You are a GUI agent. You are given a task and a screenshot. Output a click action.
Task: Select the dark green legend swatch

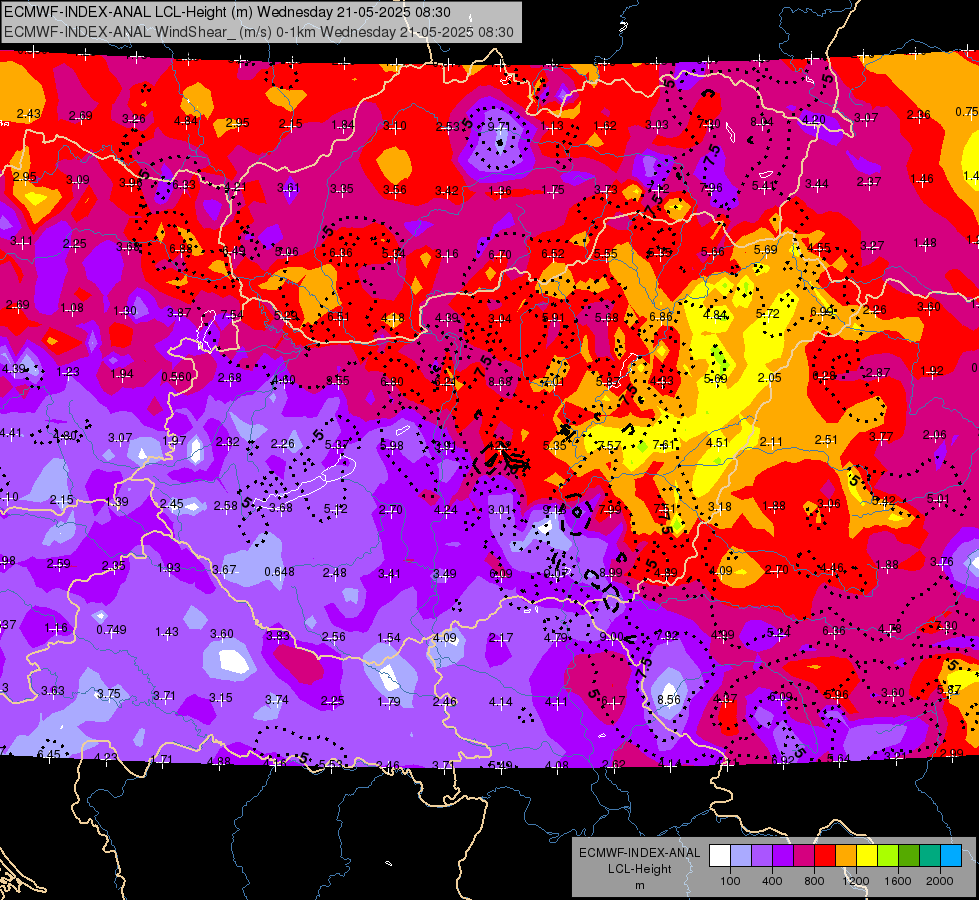(x=909, y=856)
